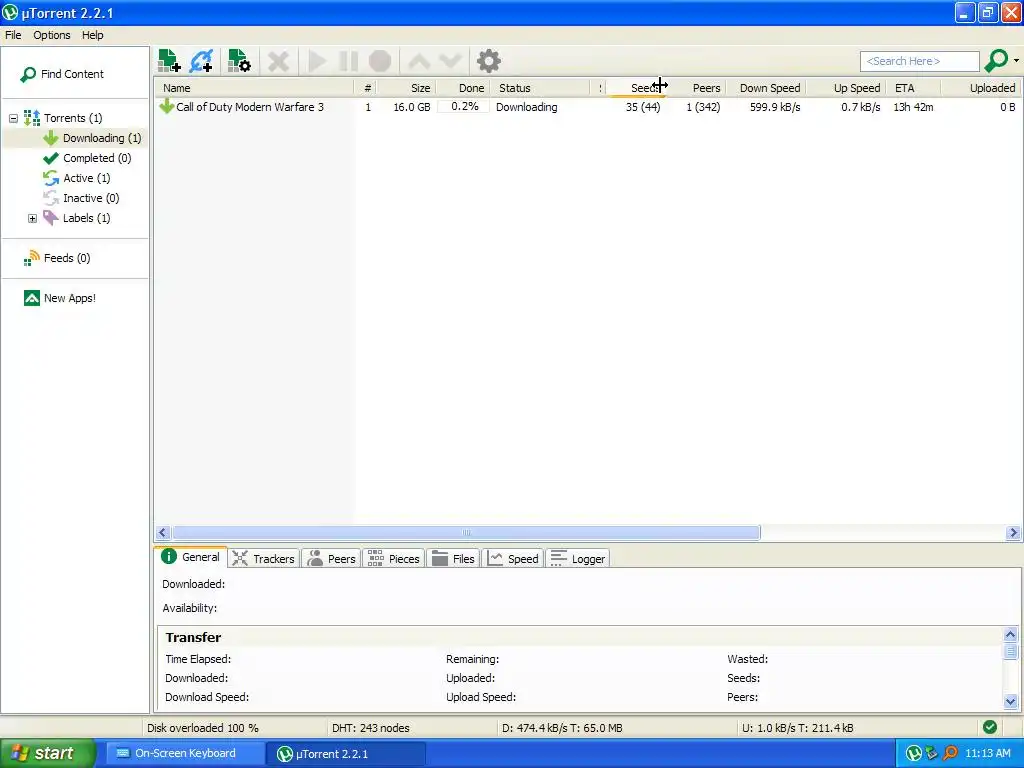Select the Active (1) category
Image resolution: width=1024 pixels, height=768 pixels.
[x=76, y=178]
